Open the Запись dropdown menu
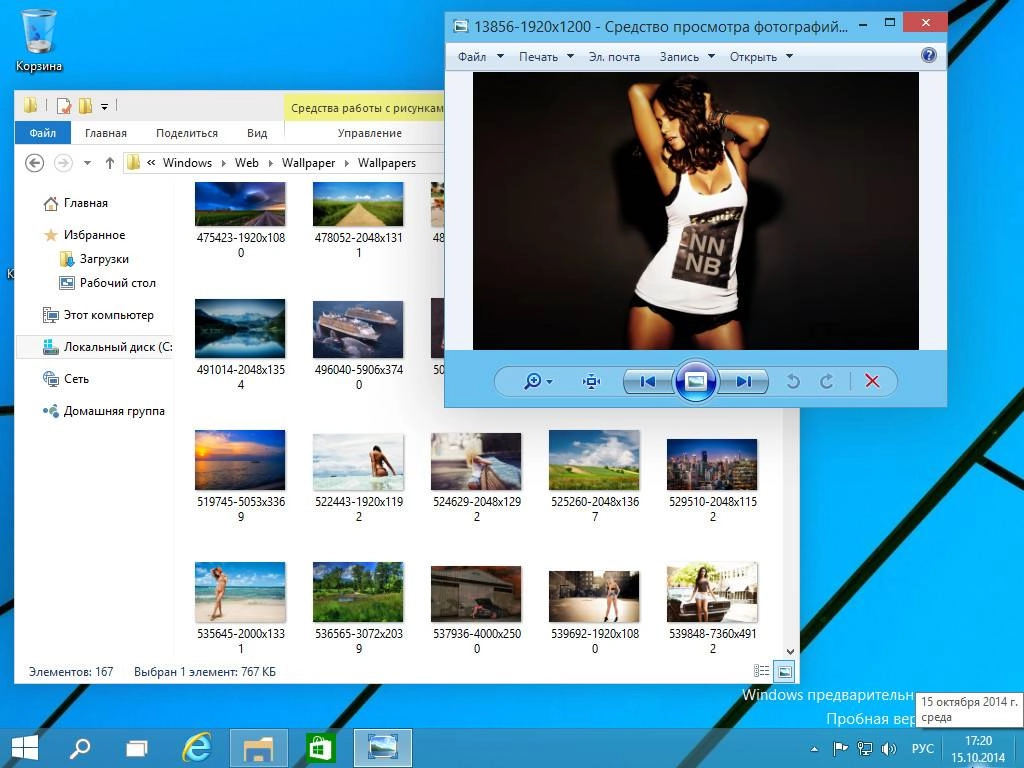 [x=686, y=57]
